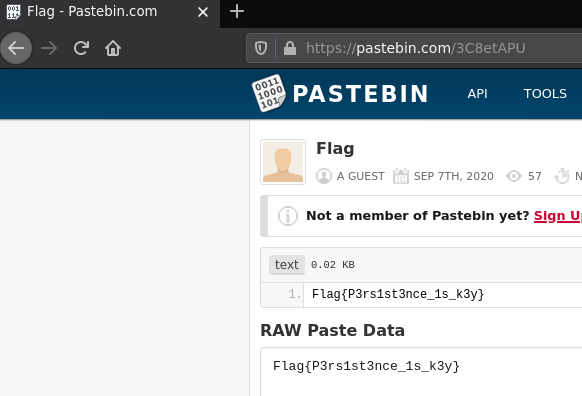This screenshot has width=582, height=396.
Task: Click line number 1 in paste
Action: pyautogui.click(x=295, y=294)
